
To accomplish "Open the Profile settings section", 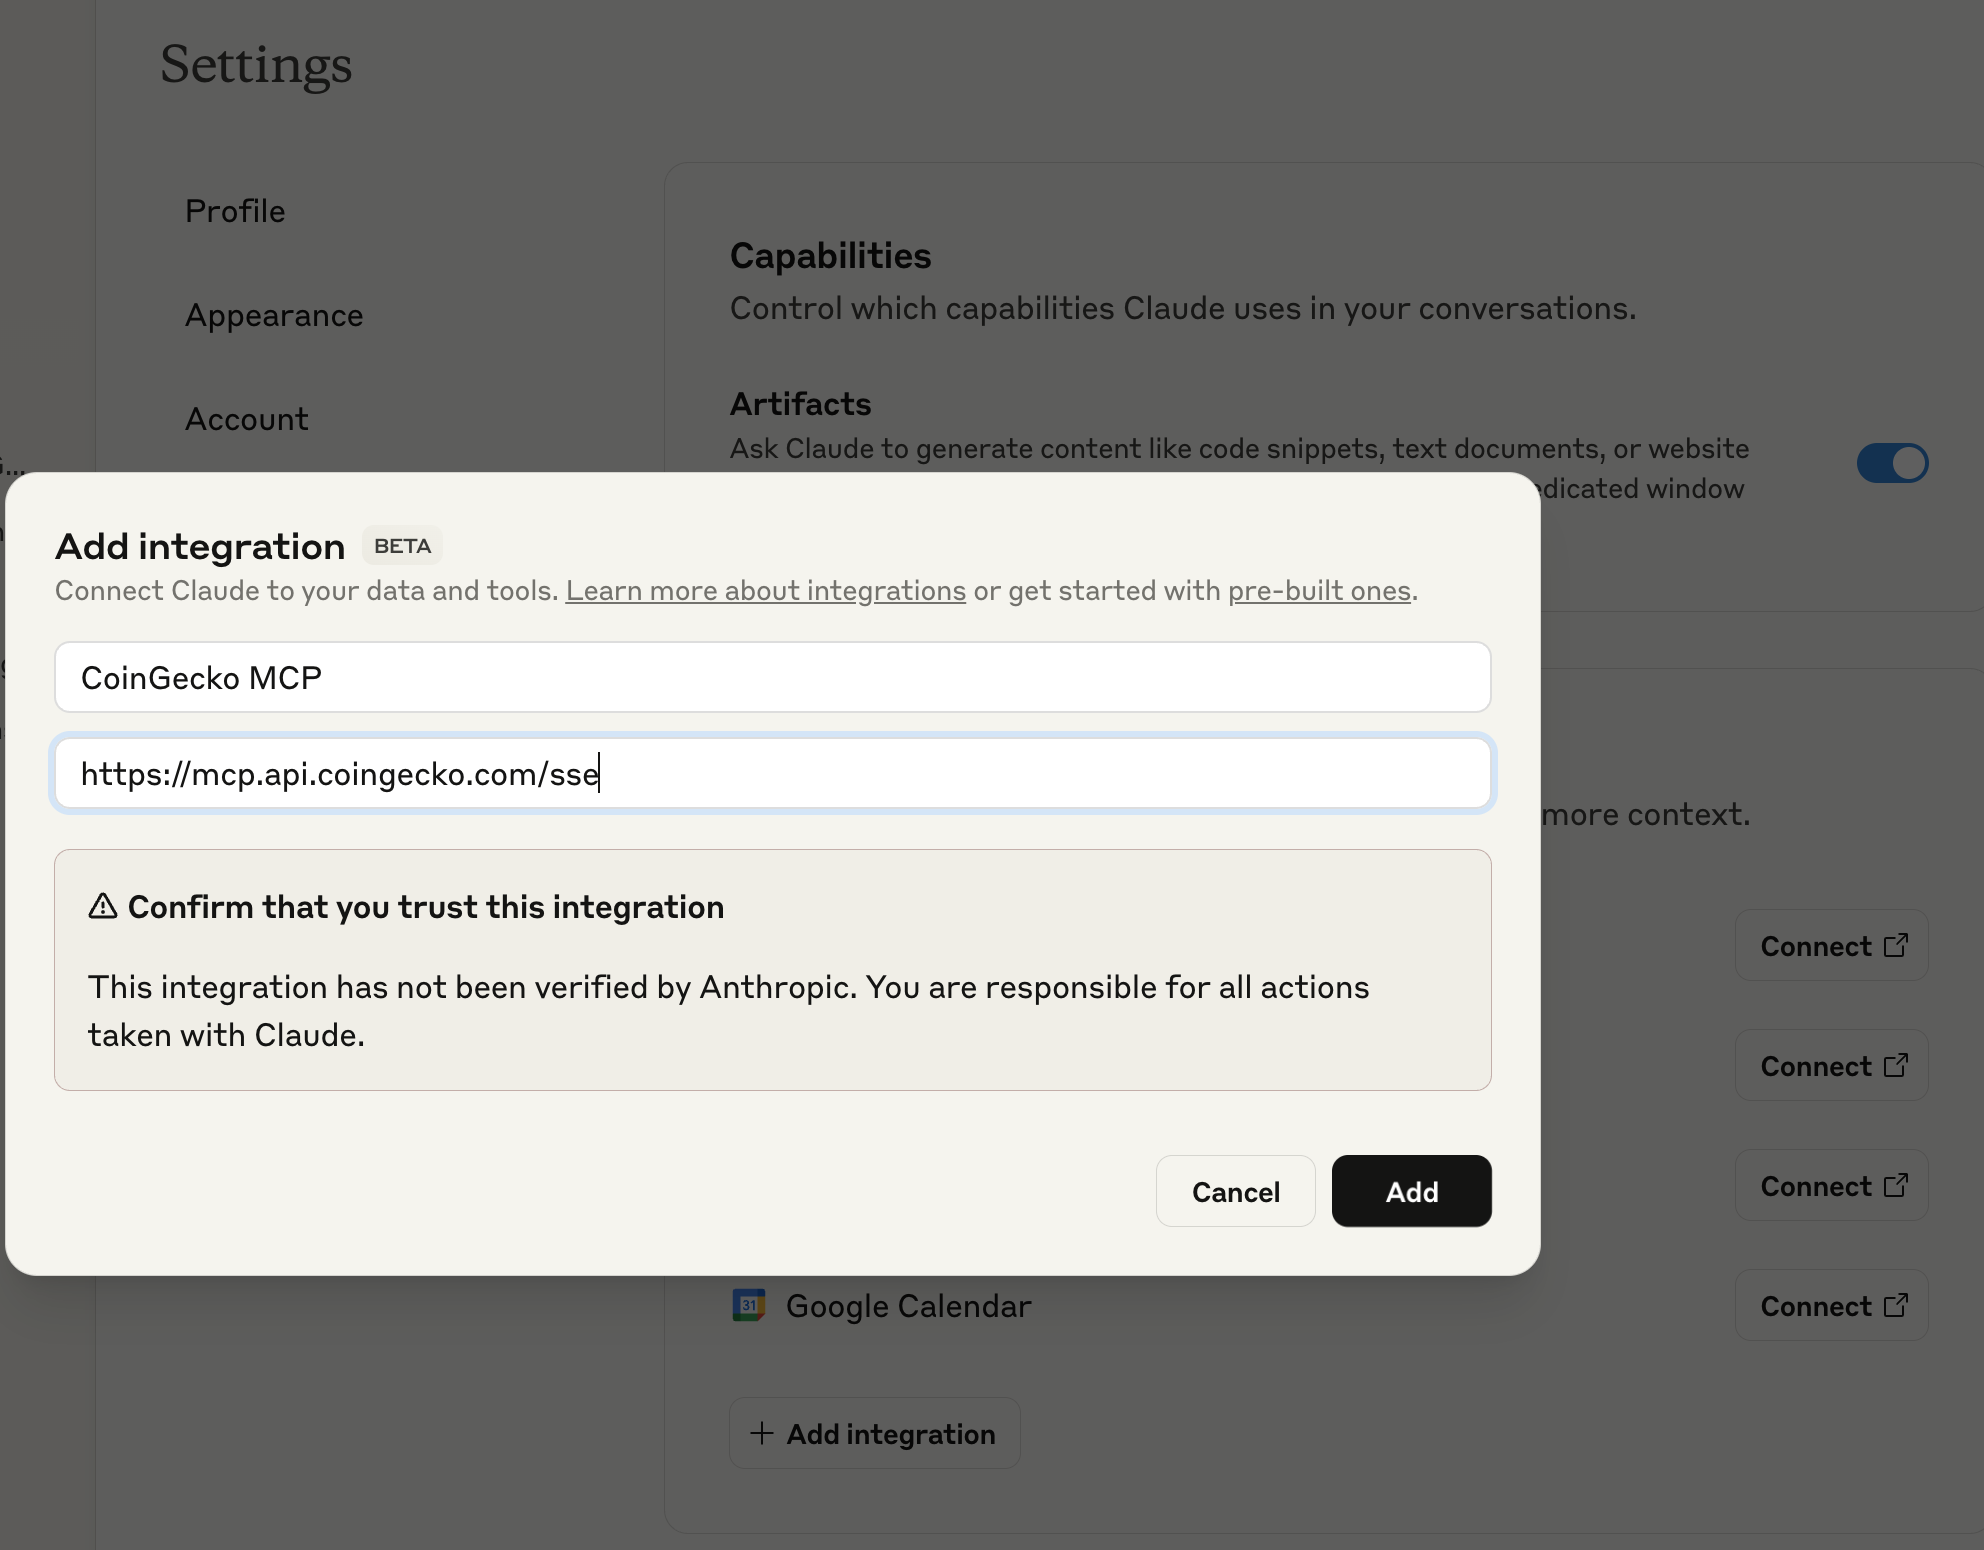I will tap(235, 211).
